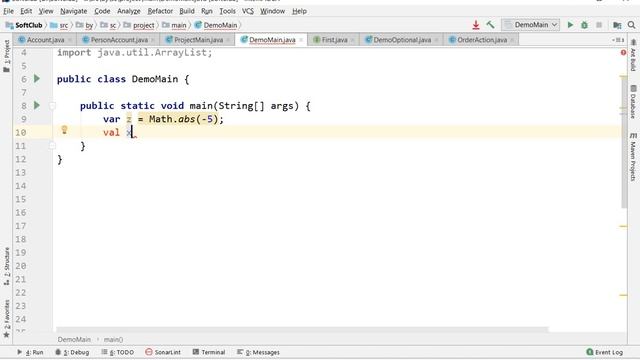The width and height of the screenshot is (640, 360).
Task: Open Search Everywhere magnifier icon
Action: [631, 25]
